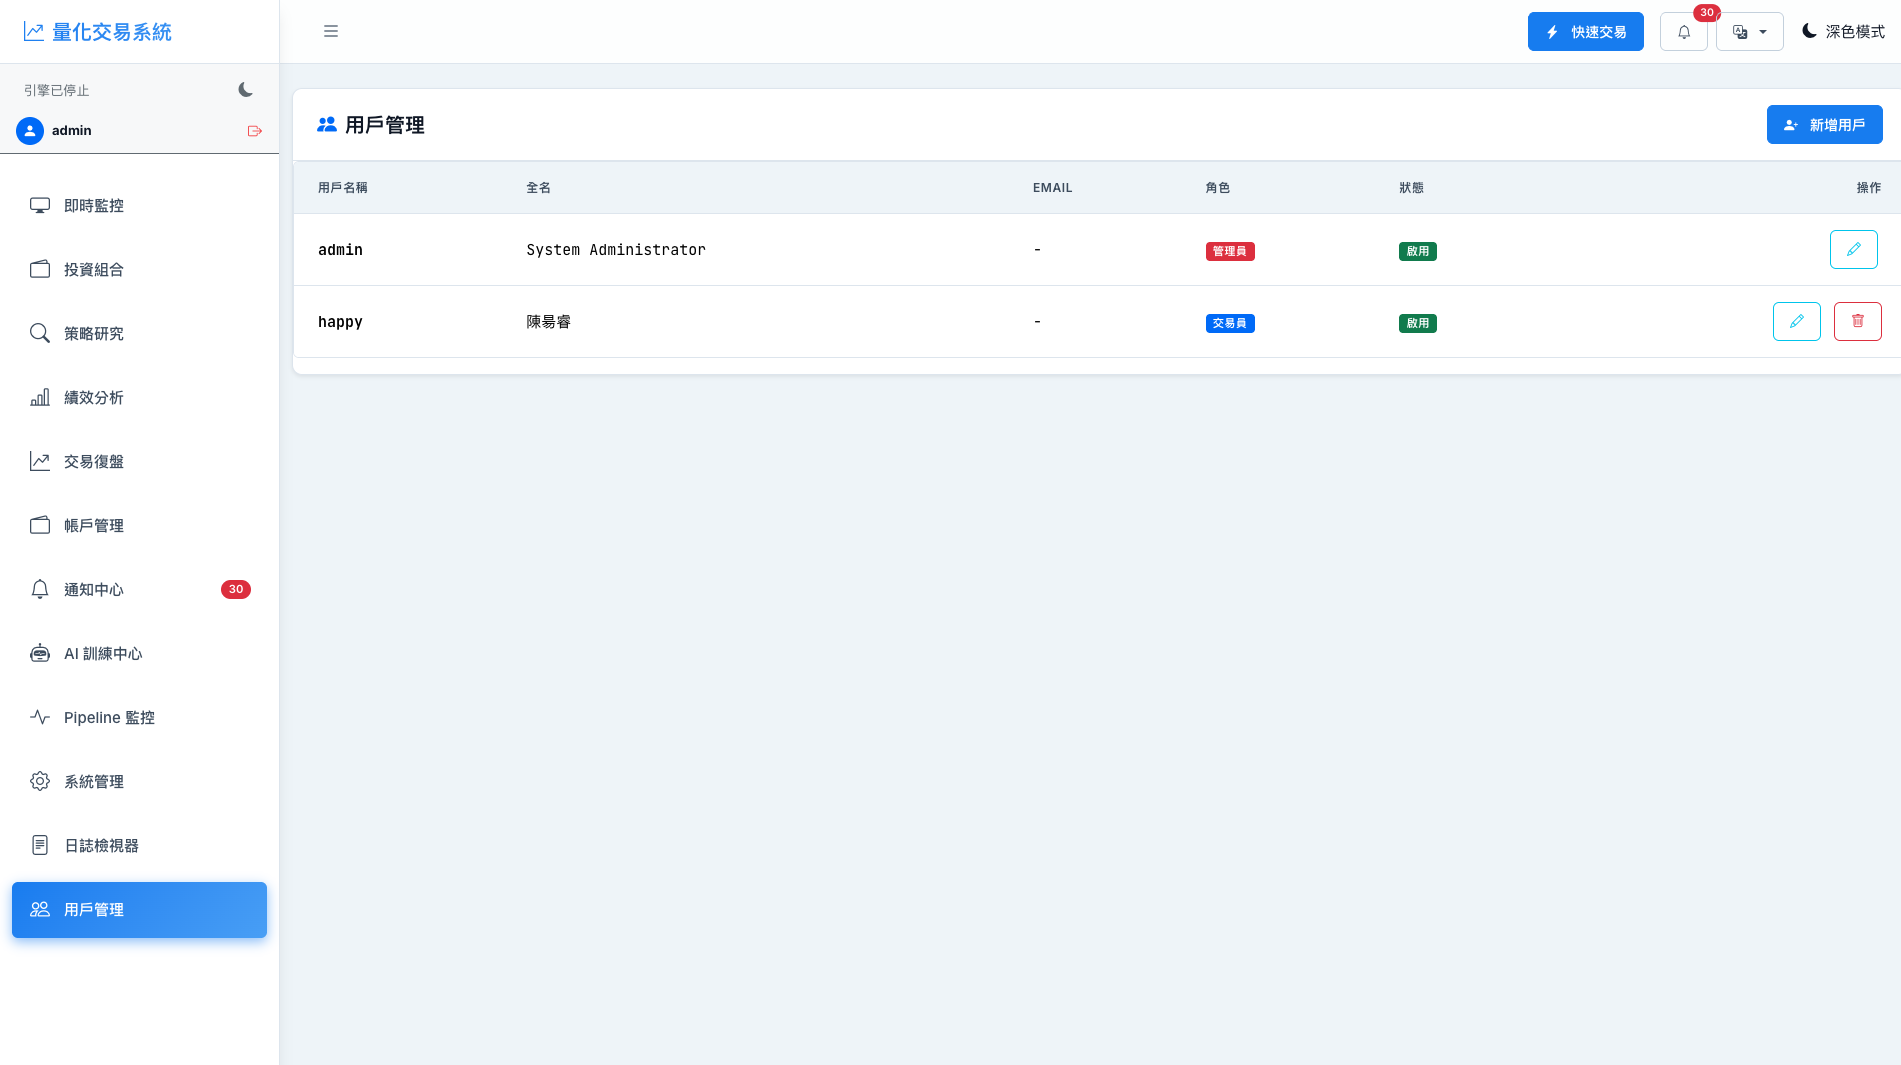Toggle 深色模式 dark mode
Screen dimensions: 1901x1065
point(1843,32)
